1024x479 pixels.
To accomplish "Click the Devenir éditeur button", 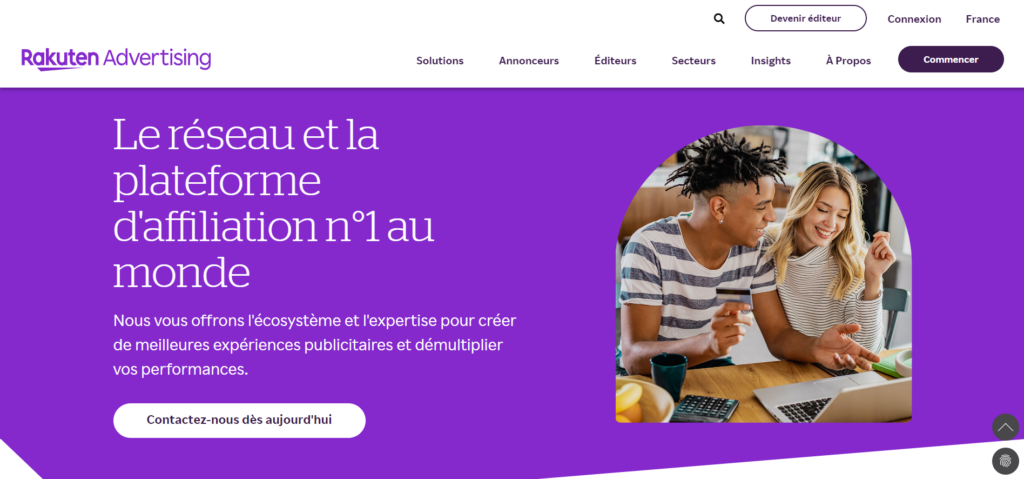I will pyautogui.click(x=805, y=18).
